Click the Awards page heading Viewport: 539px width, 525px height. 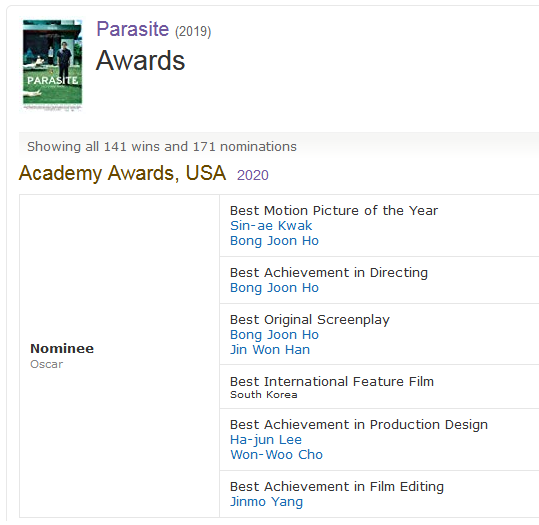coord(140,61)
